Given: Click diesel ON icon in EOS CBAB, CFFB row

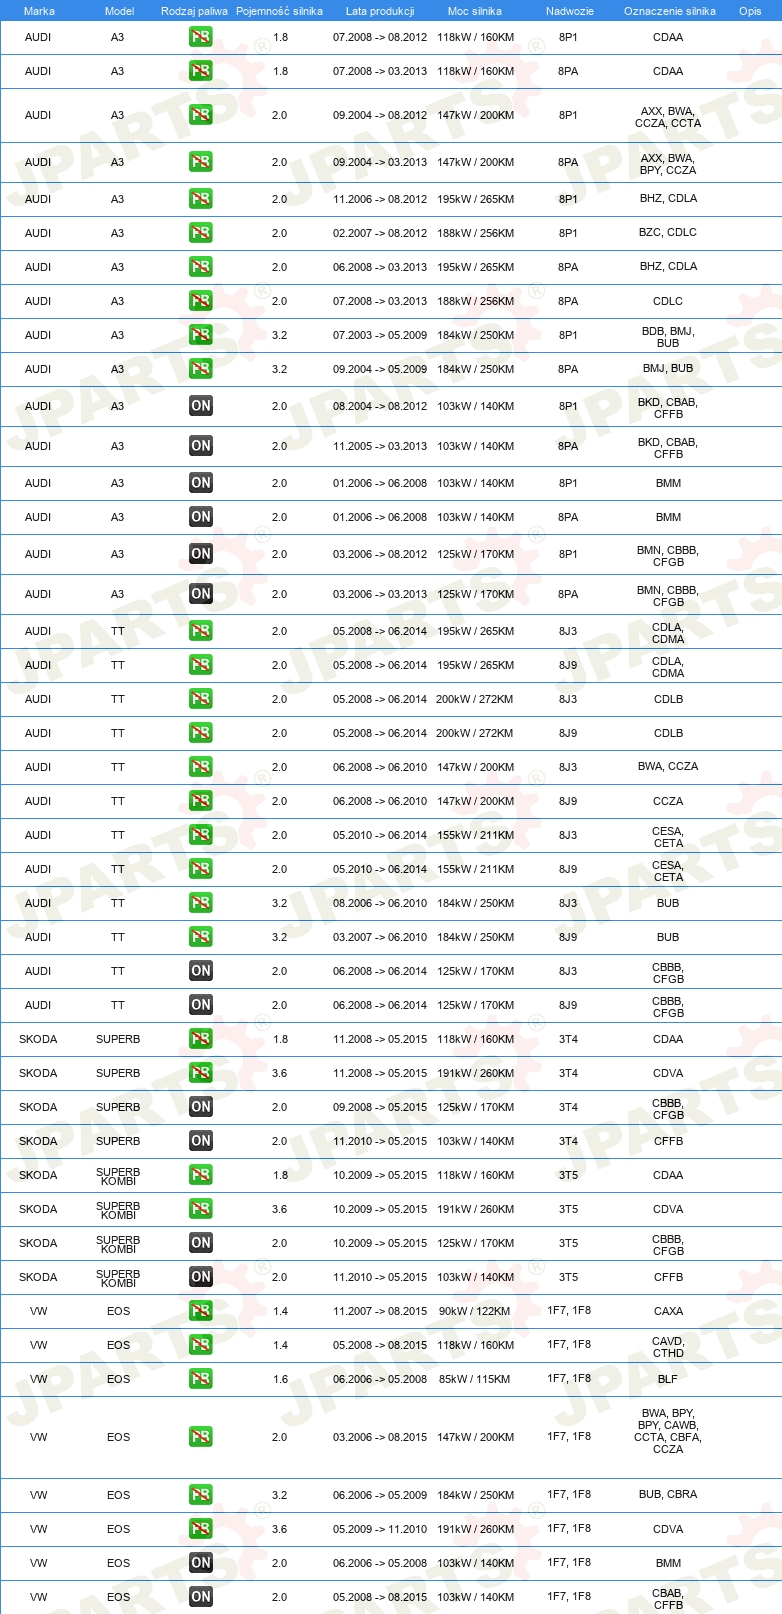Looking at the screenshot, I should coord(201,1597).
